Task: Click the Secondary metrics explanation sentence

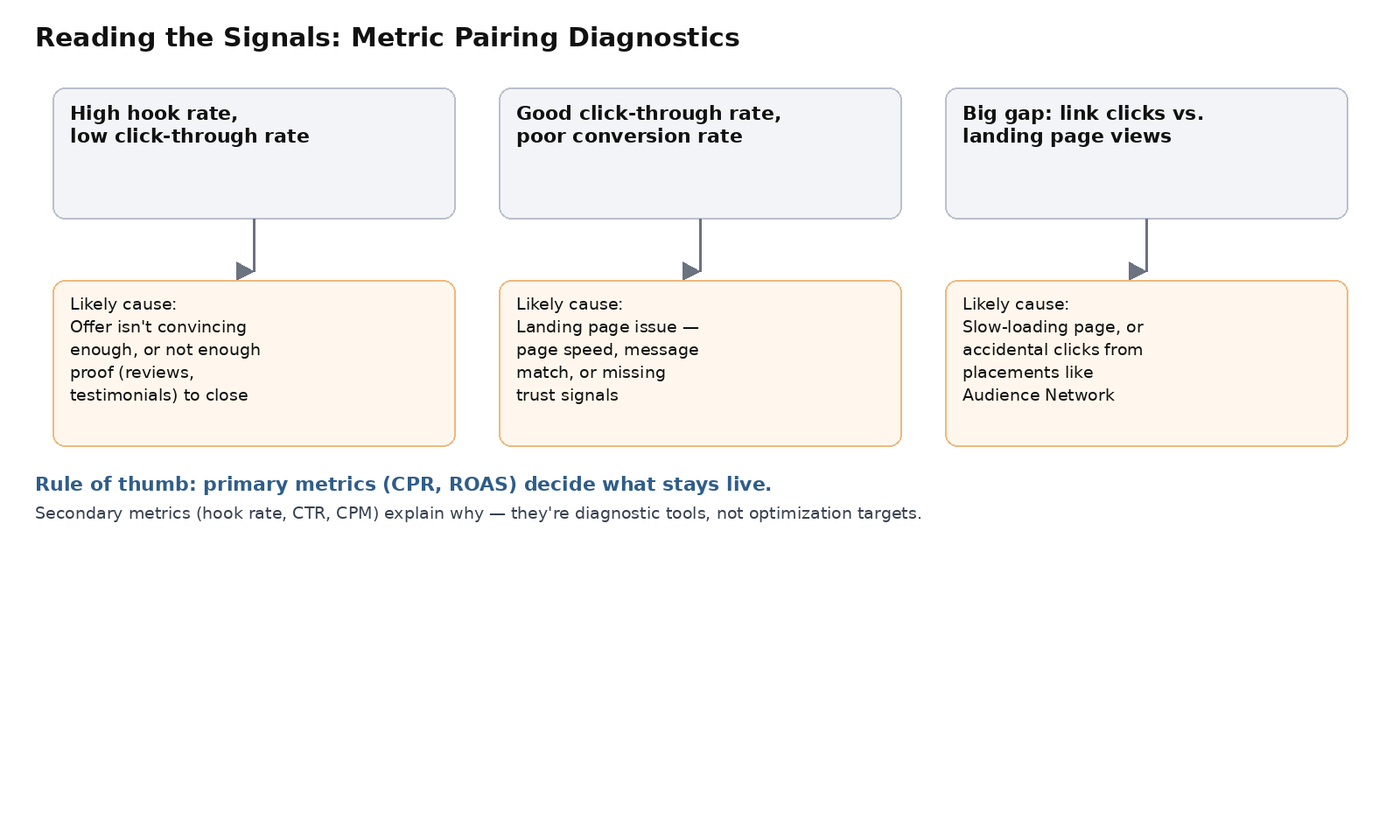Action: pos(478,514)
